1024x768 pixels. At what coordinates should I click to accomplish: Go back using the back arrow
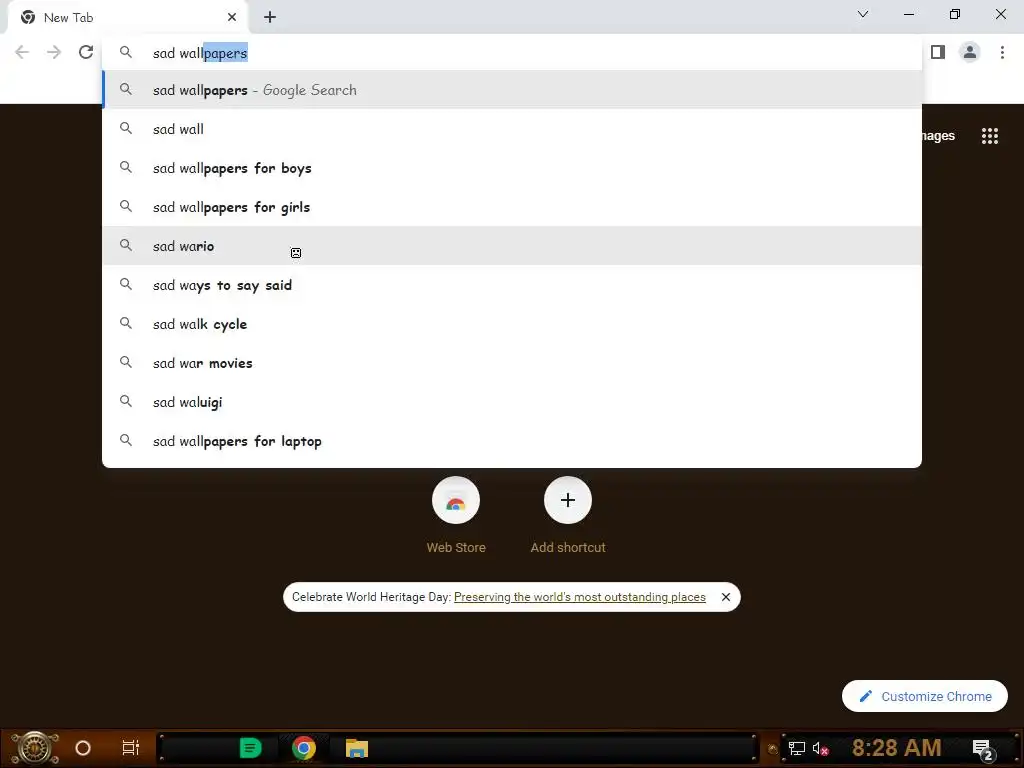(x=22, y=52)
